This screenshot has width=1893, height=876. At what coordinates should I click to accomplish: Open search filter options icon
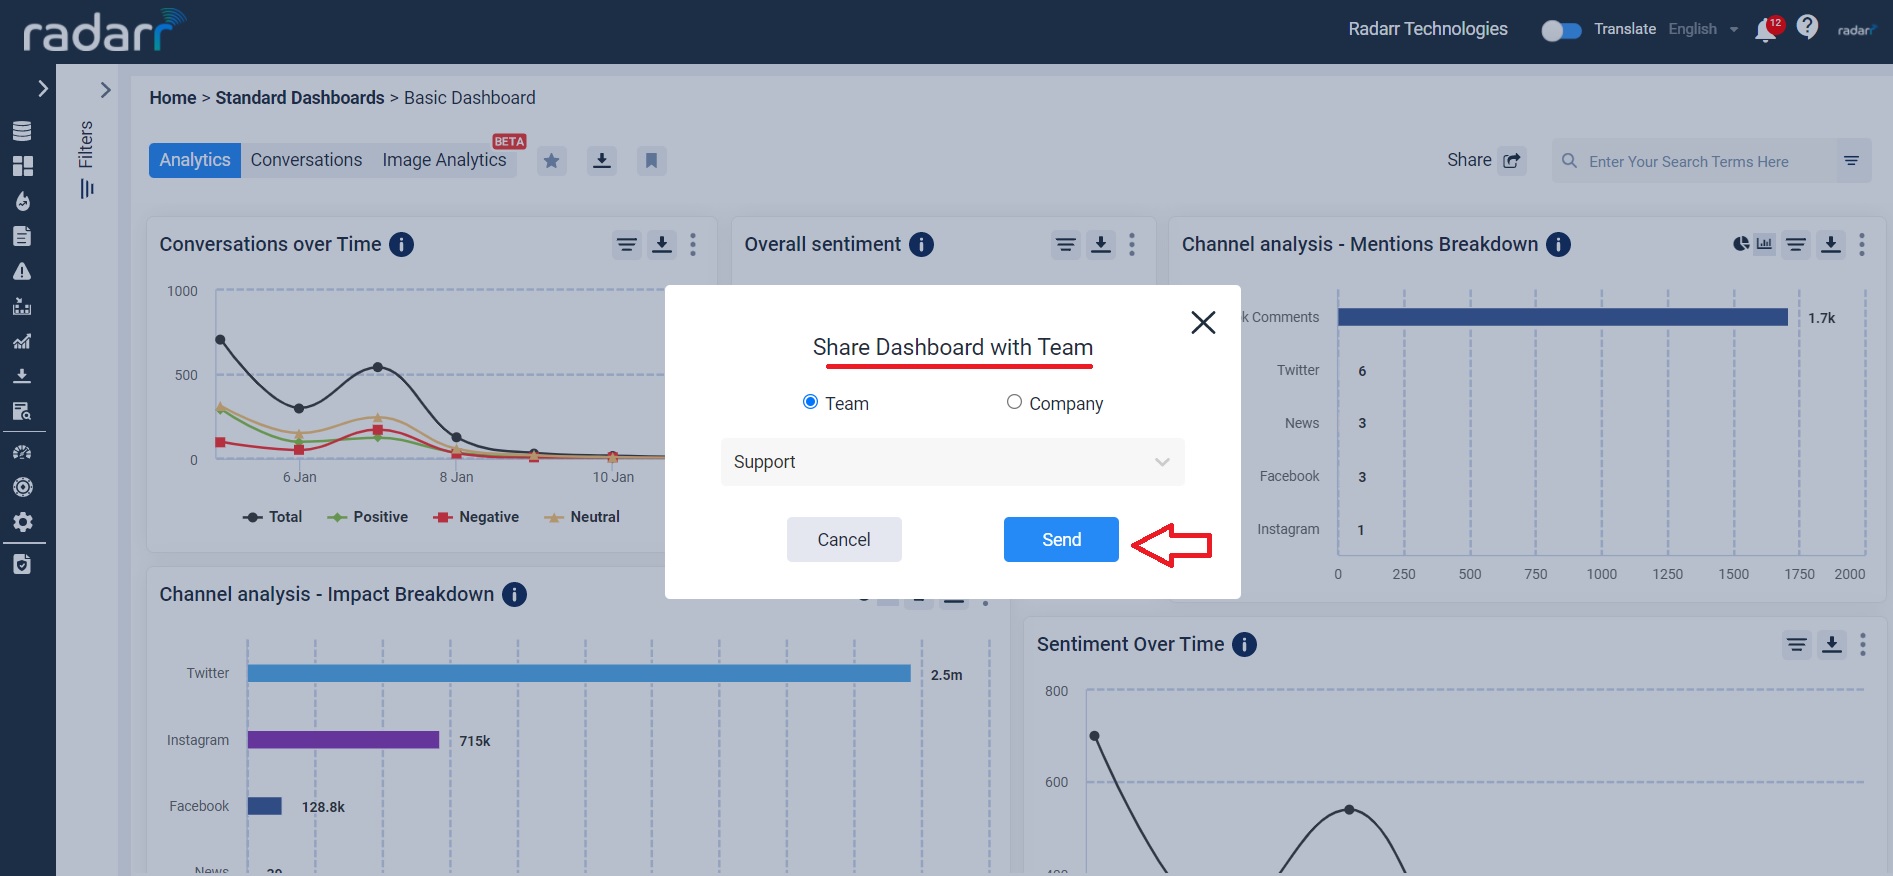point(1851,160)
